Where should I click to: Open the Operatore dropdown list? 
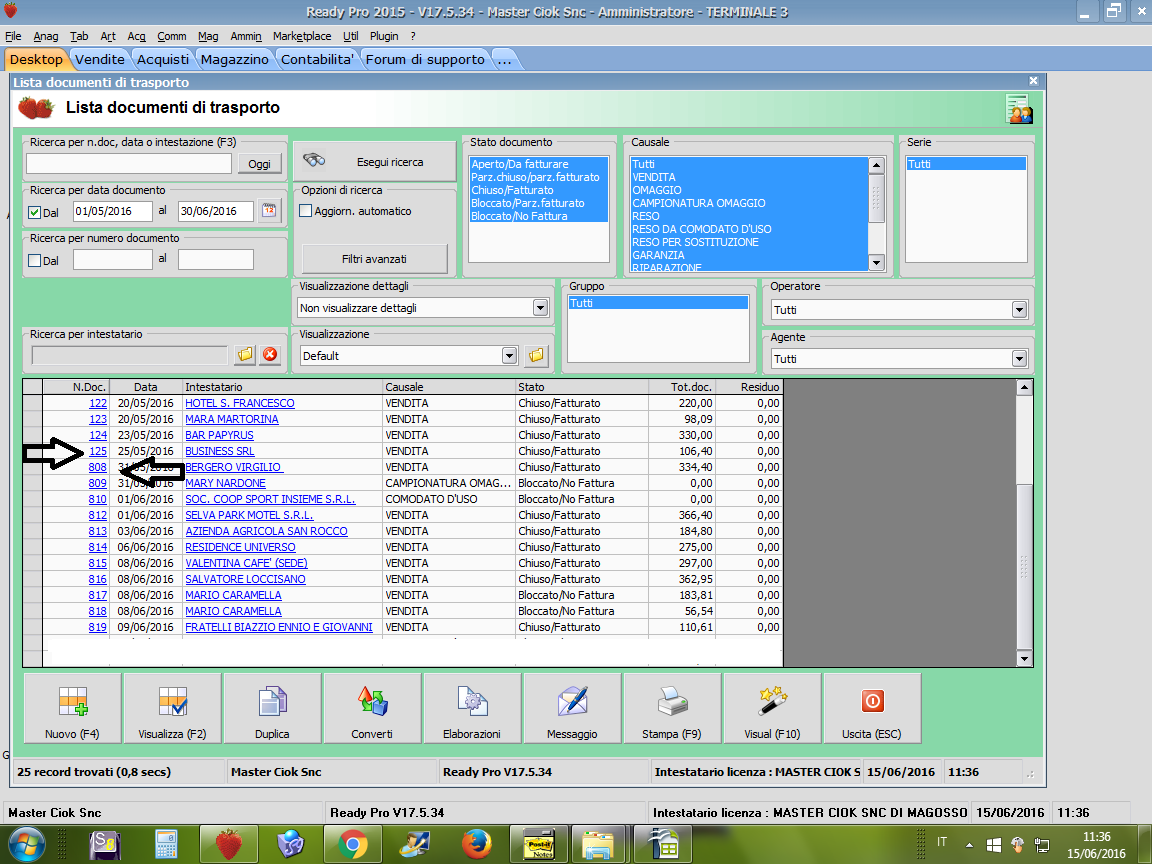tap(1019, 310)
